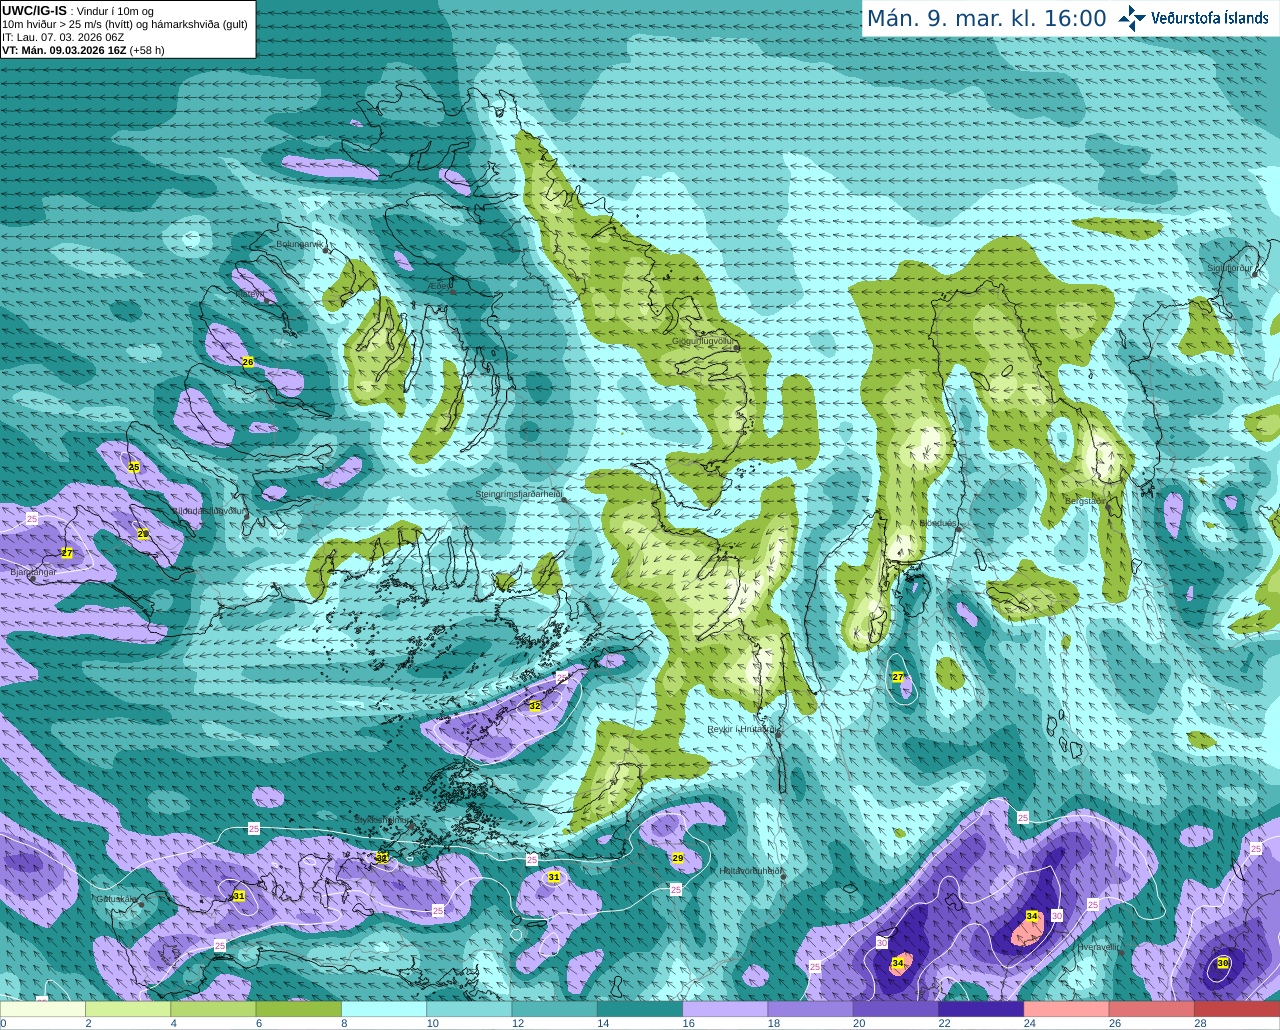This screenshot has width=1280, height=1030.
Task: Click the 0–2 m/s pale cream legend swatch
Action: (x=43, y=1009)
